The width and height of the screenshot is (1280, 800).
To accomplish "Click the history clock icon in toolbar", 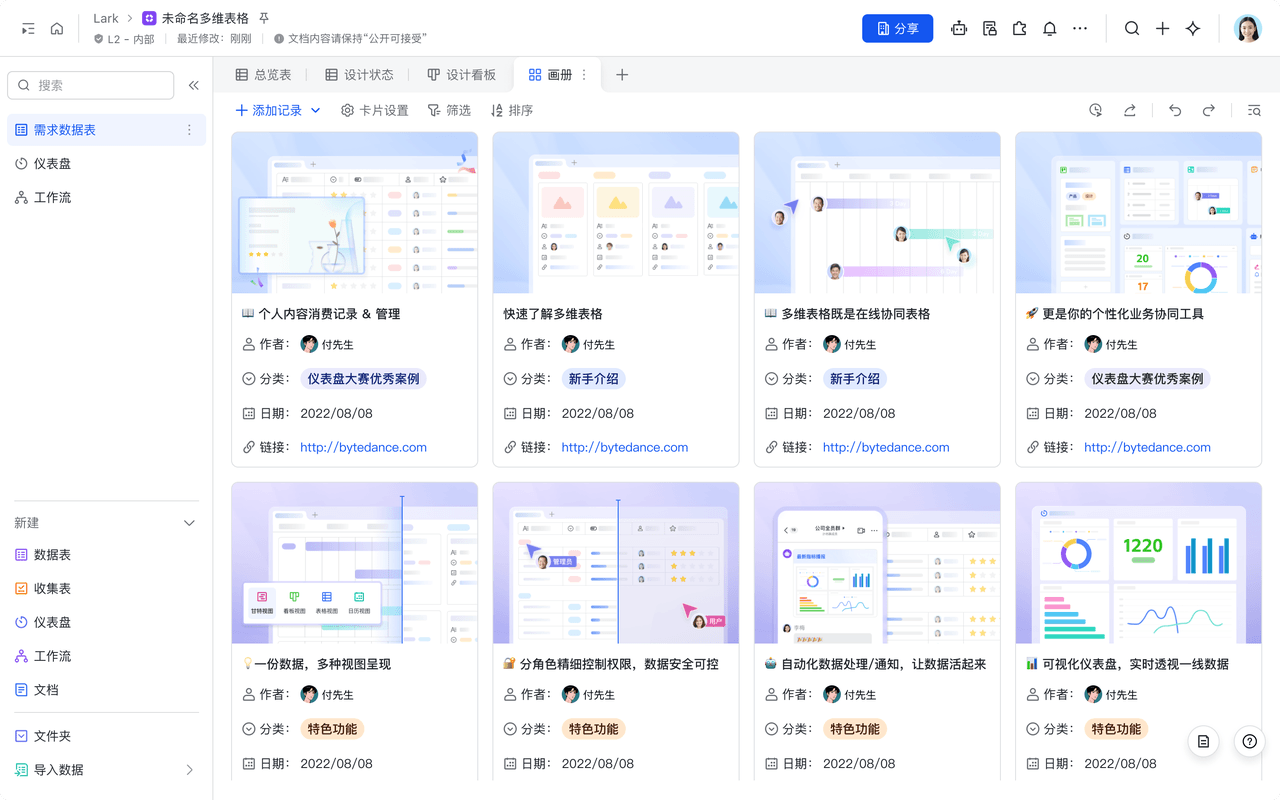I will (1096, 111).
